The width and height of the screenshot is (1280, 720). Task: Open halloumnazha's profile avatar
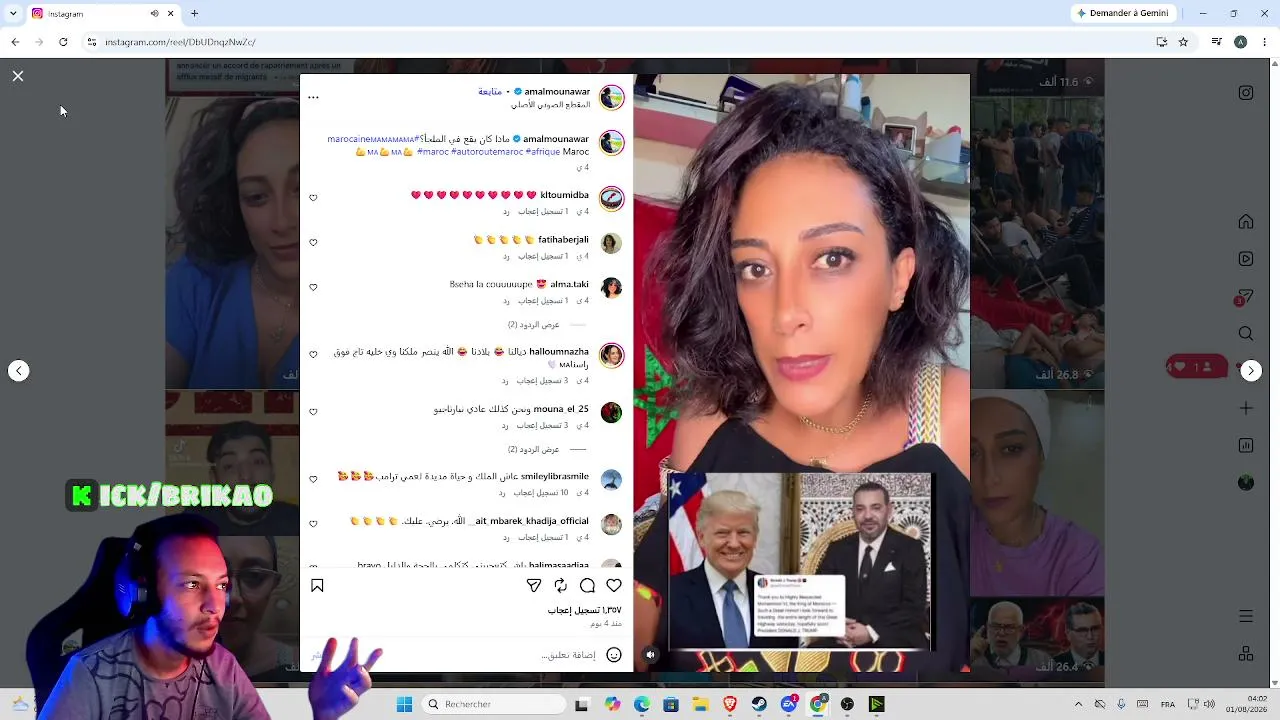tap(611, 355)
